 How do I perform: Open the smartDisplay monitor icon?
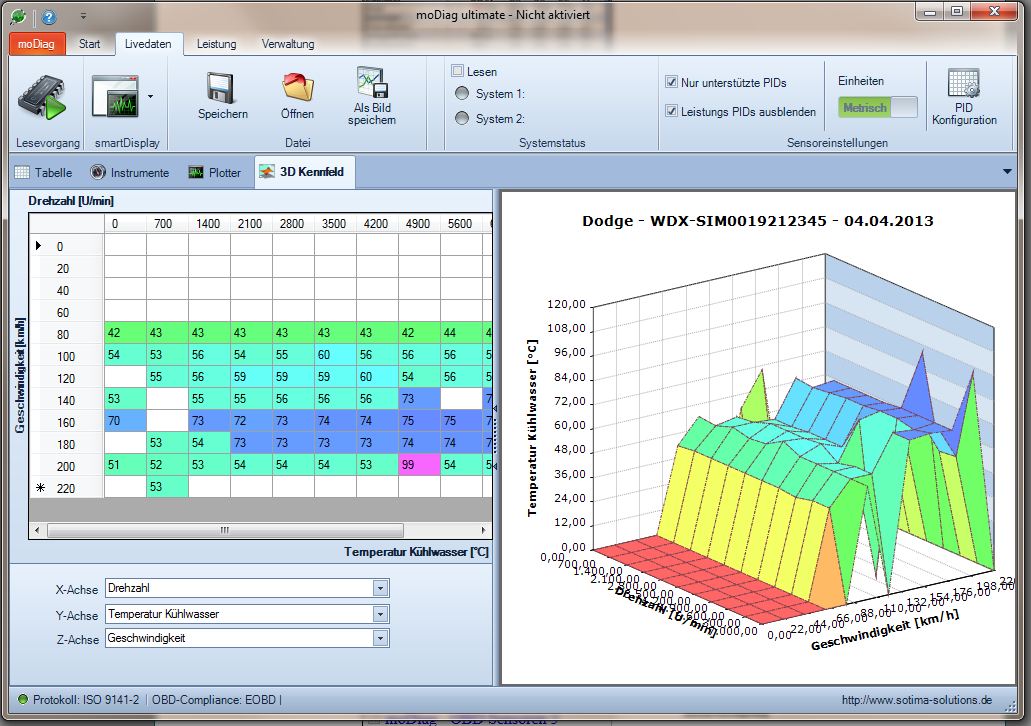click(115, 97)
